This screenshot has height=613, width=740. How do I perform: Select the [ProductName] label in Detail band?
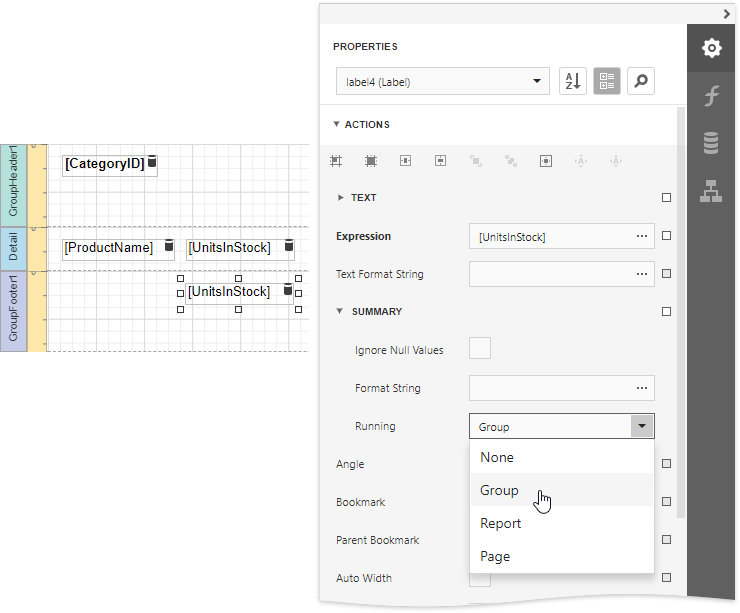(108, 248)
